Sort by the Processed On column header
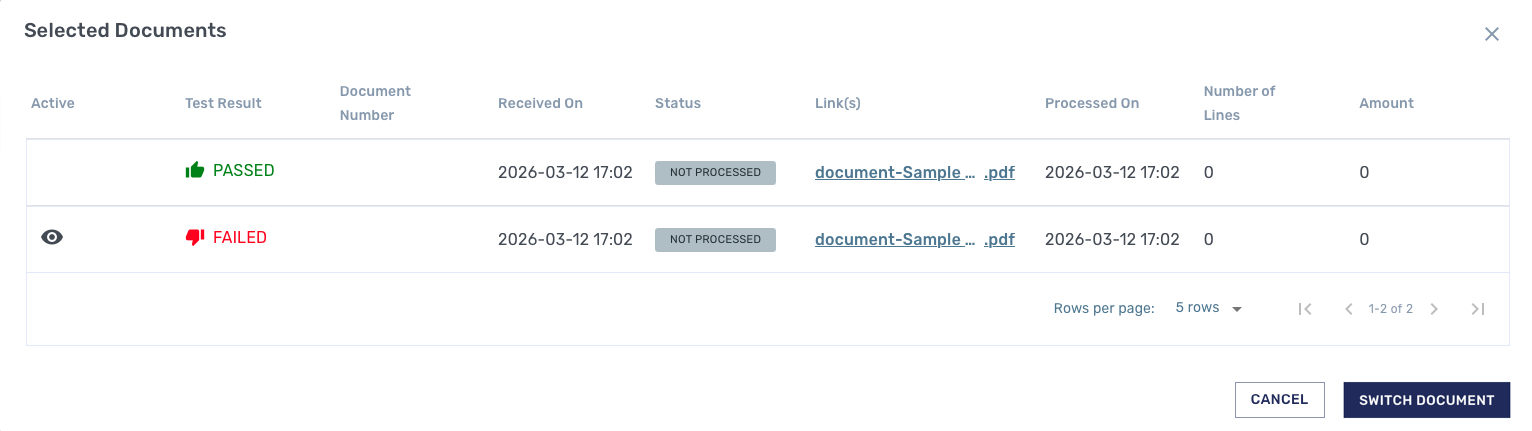The image size is (1532, 431). coord(1092,103)
